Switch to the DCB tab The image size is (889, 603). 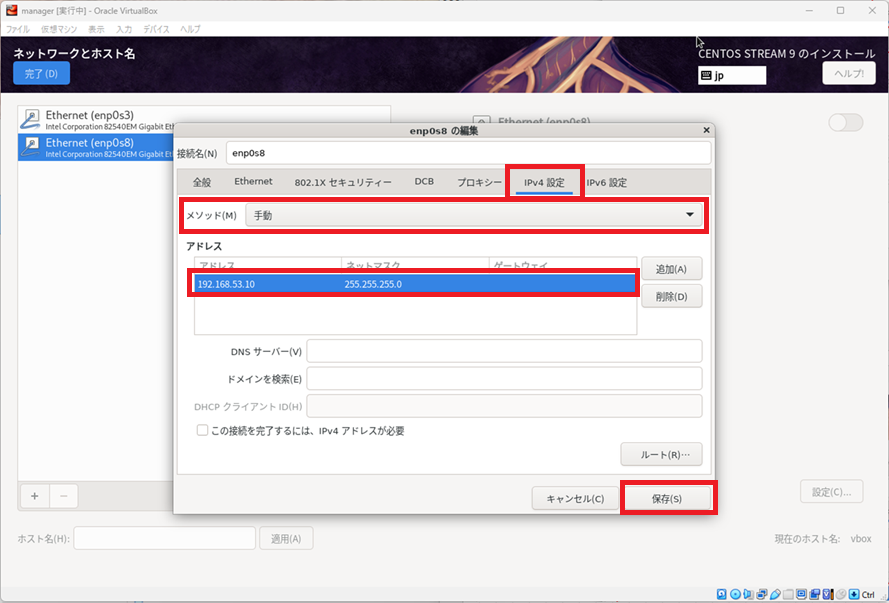point(424,181)
